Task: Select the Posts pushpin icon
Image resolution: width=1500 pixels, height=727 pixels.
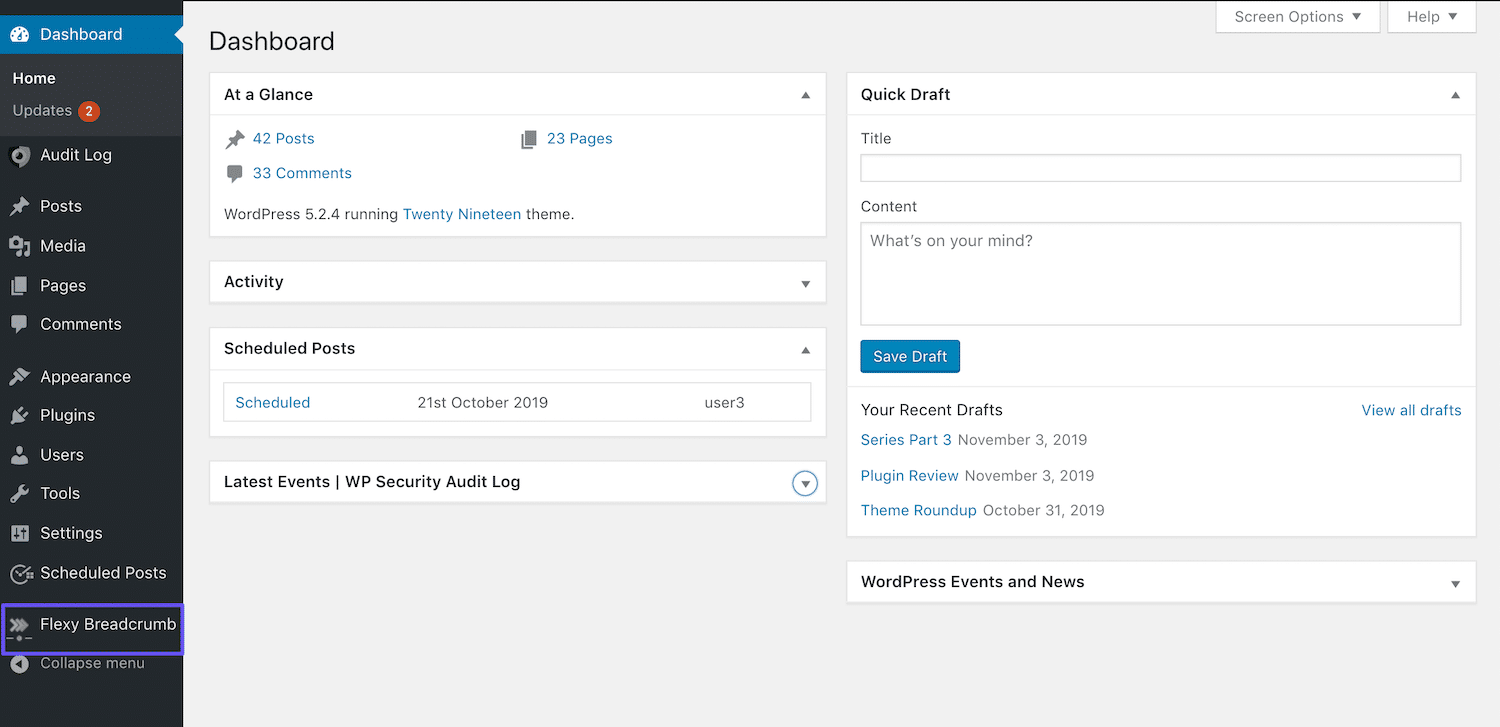Action: [20, 206]
